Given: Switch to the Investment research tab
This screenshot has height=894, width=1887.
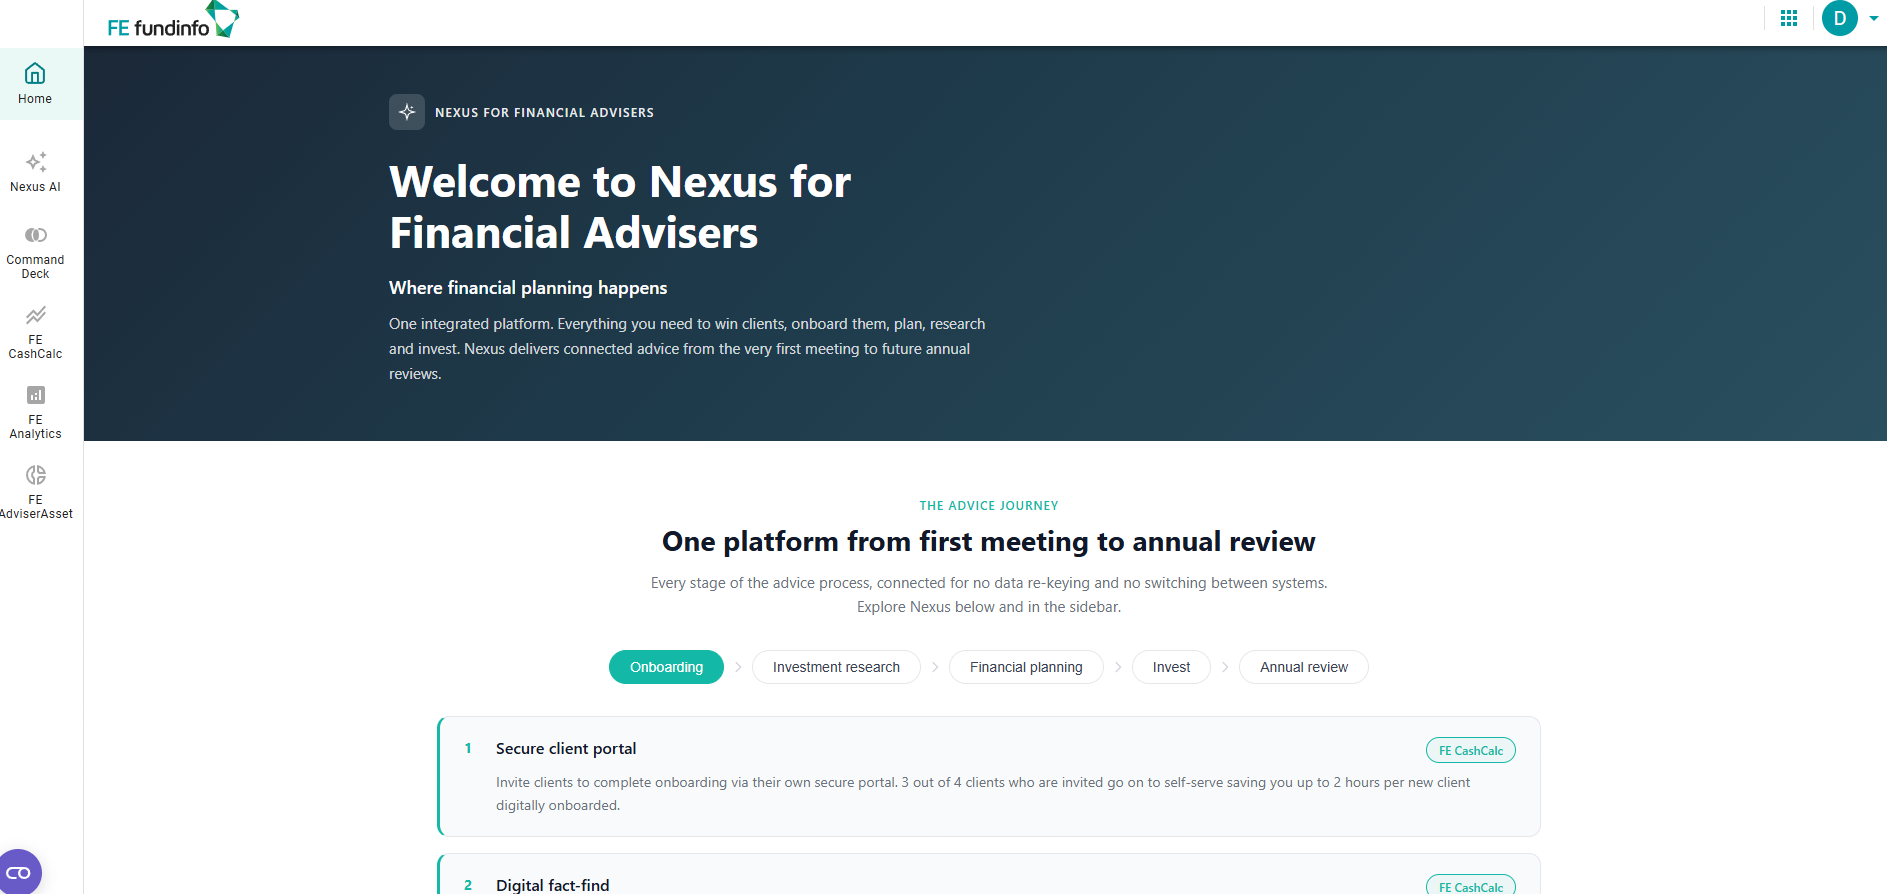Looking at the screenshot, I should pos(836,667).
